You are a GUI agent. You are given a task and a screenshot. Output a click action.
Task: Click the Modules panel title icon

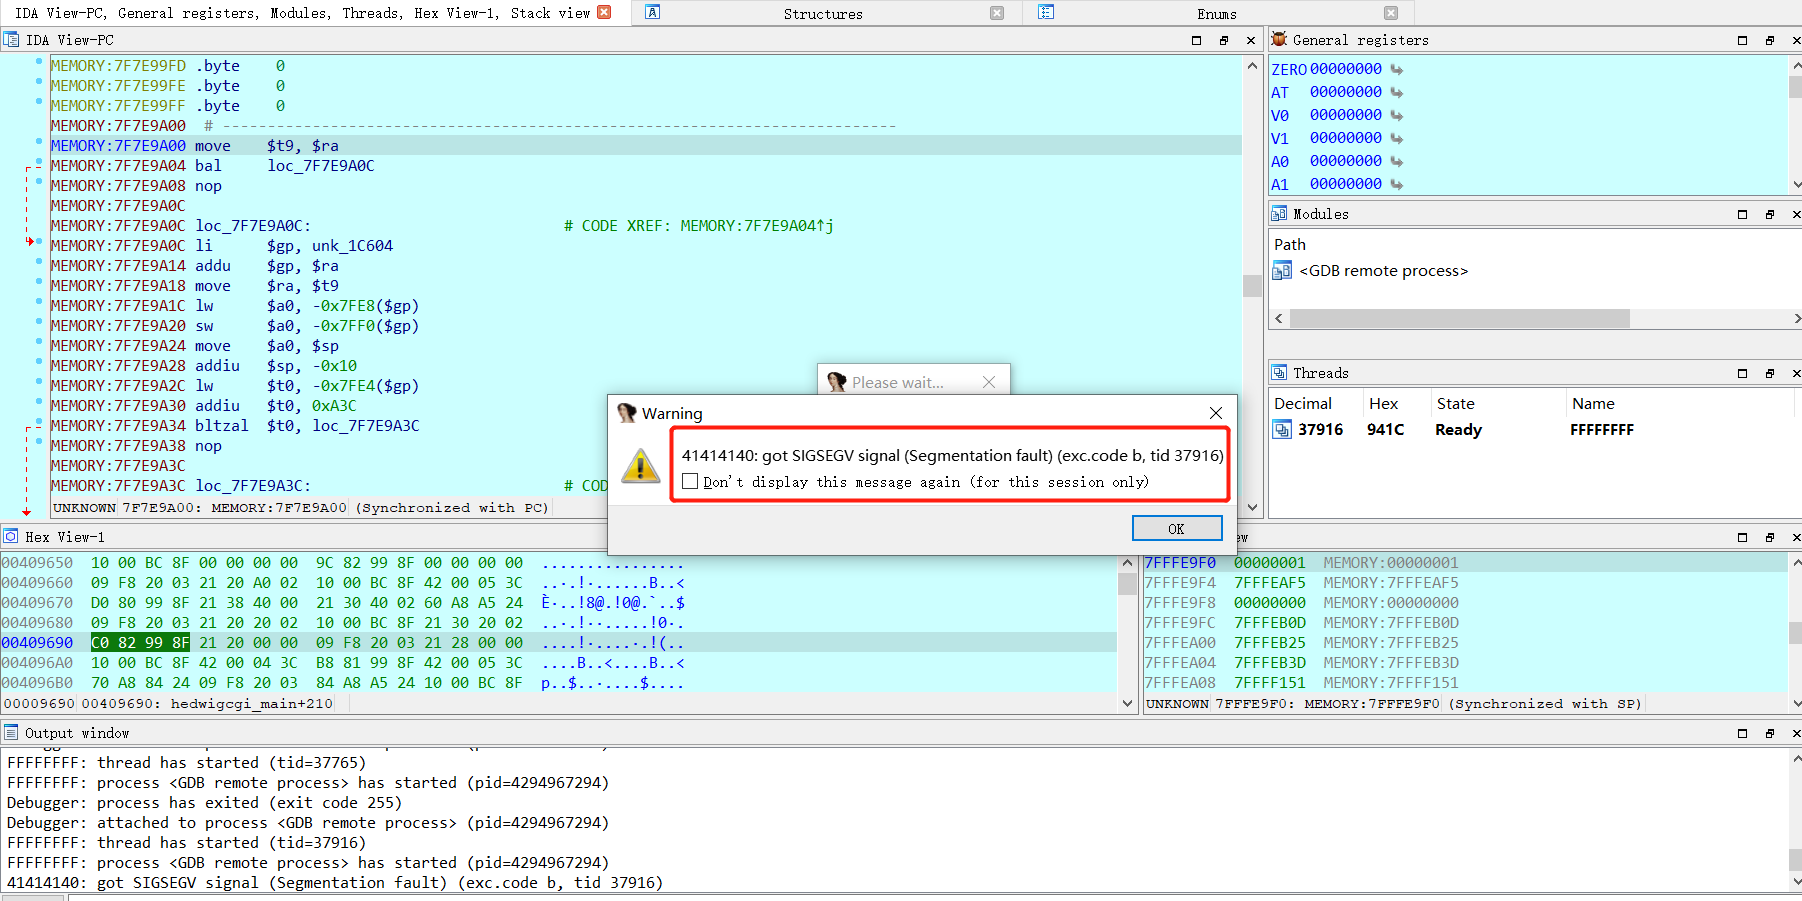(x=1279, y=214)
